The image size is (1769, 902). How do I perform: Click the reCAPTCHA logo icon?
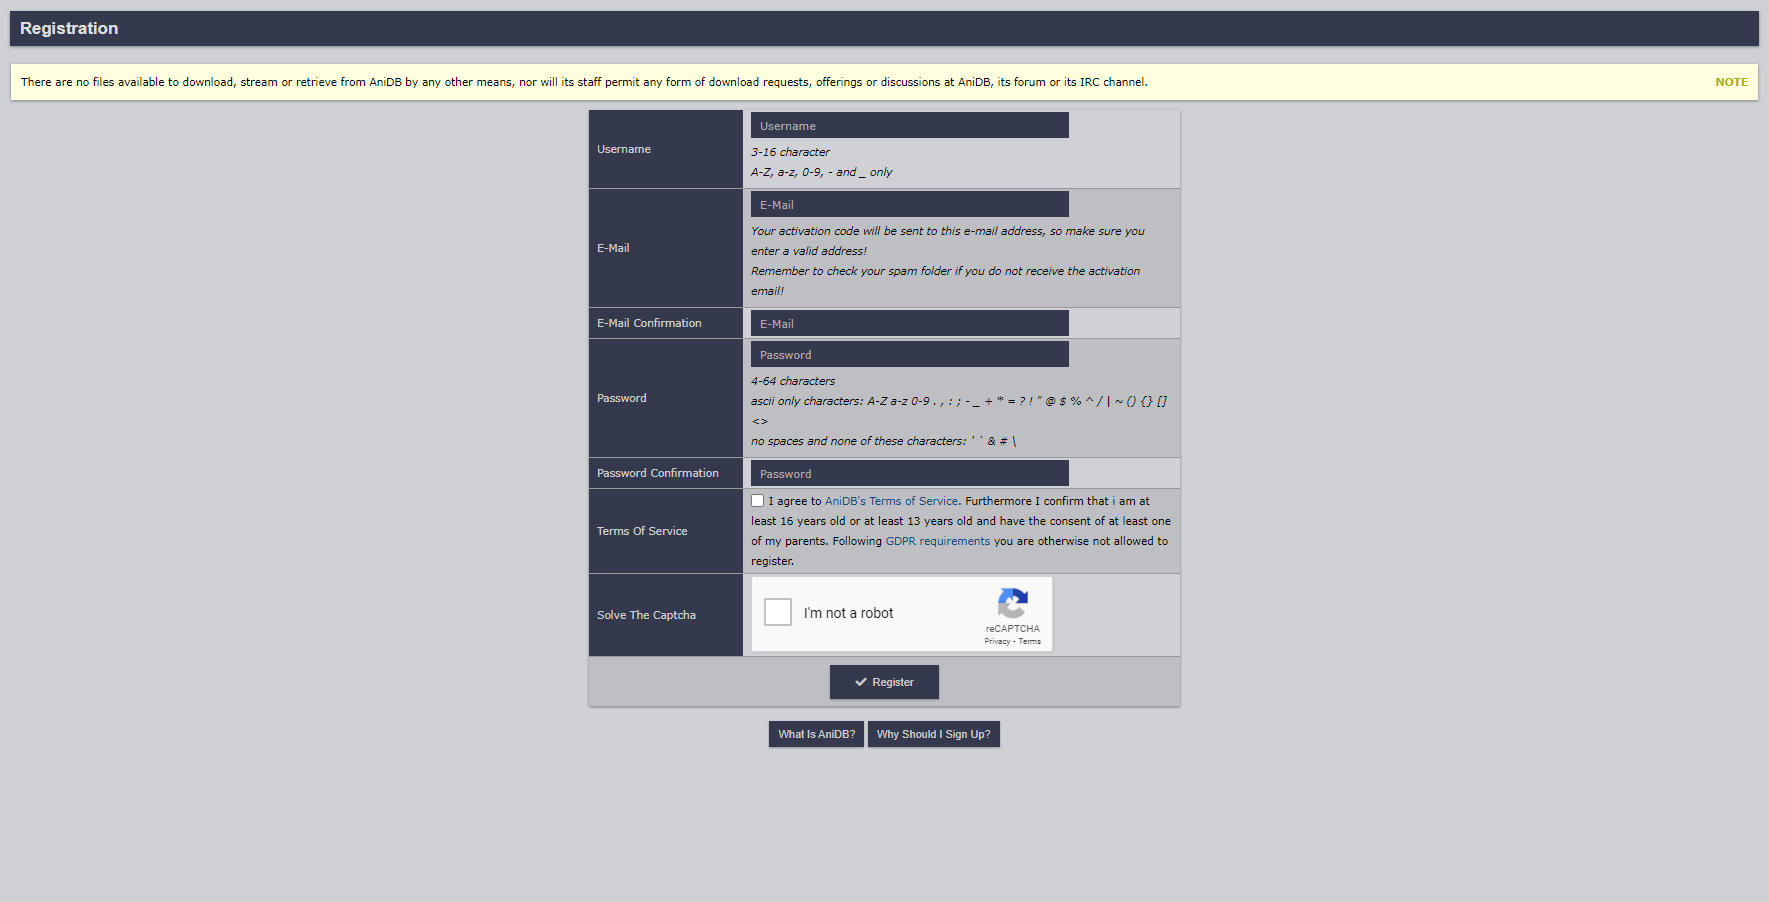pyautogui.click(x=1012, y=603)
